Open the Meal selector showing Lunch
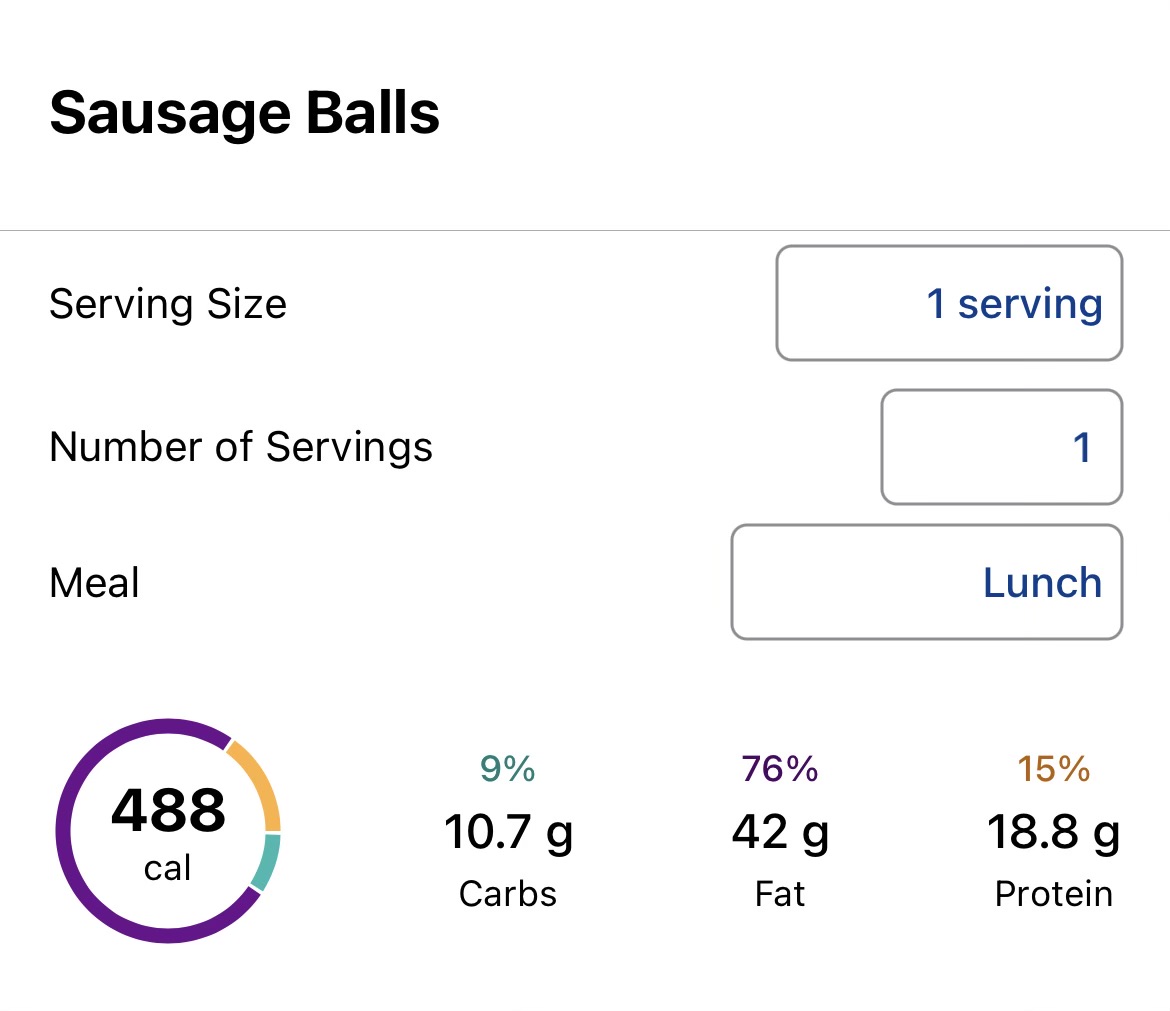This screenshot has height=1011, width=1170. point(926,582)
